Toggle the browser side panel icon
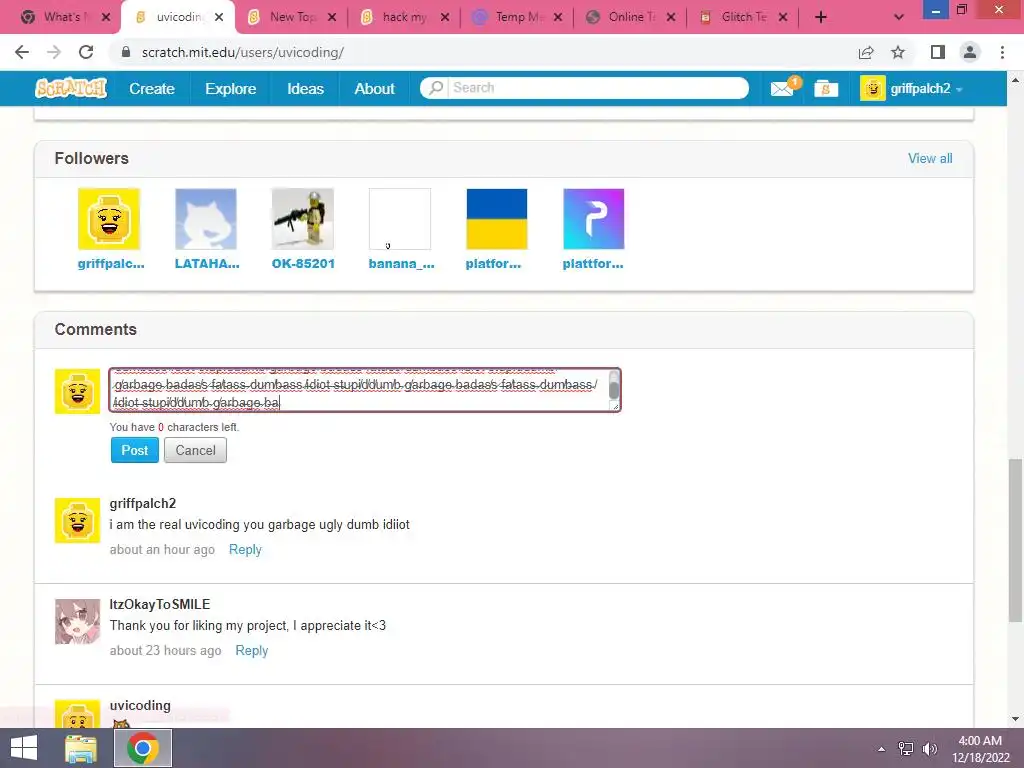 coord(938,52)
